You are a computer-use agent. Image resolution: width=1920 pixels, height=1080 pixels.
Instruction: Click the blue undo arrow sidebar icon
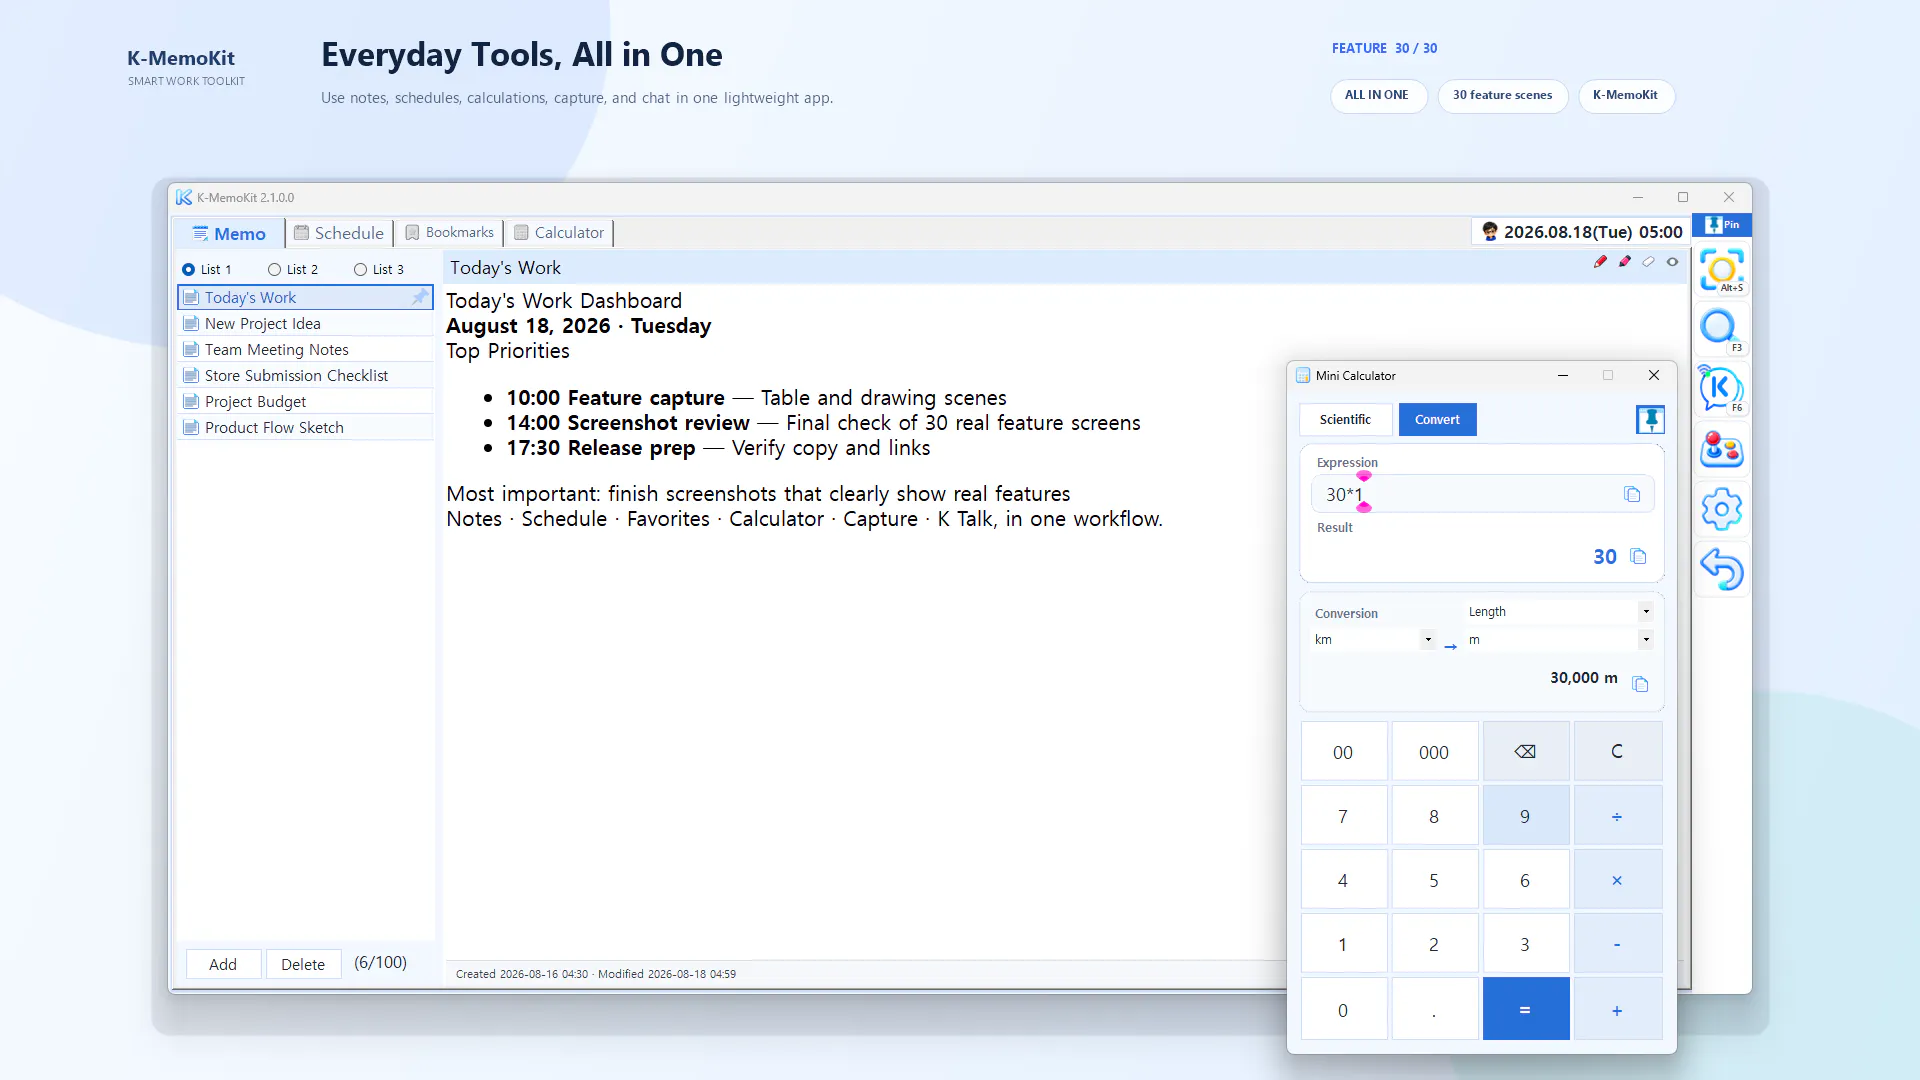[1722, 570]
